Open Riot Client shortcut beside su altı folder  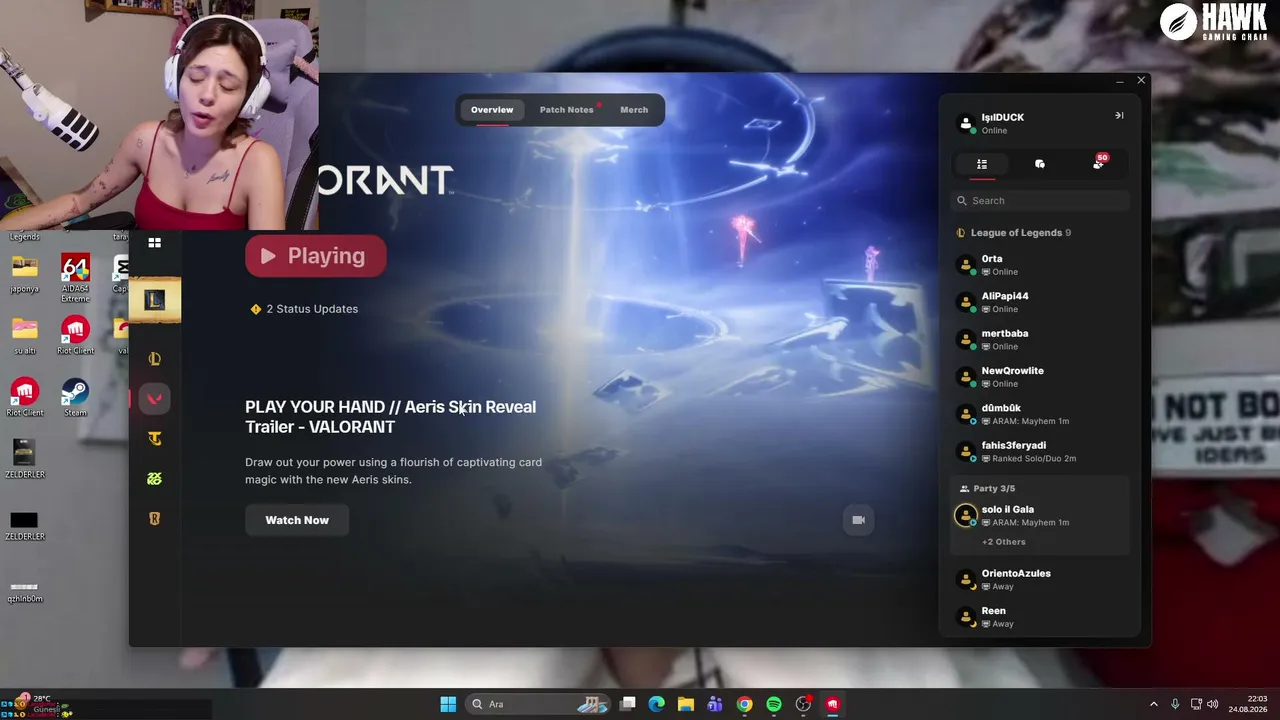point(75,335)
